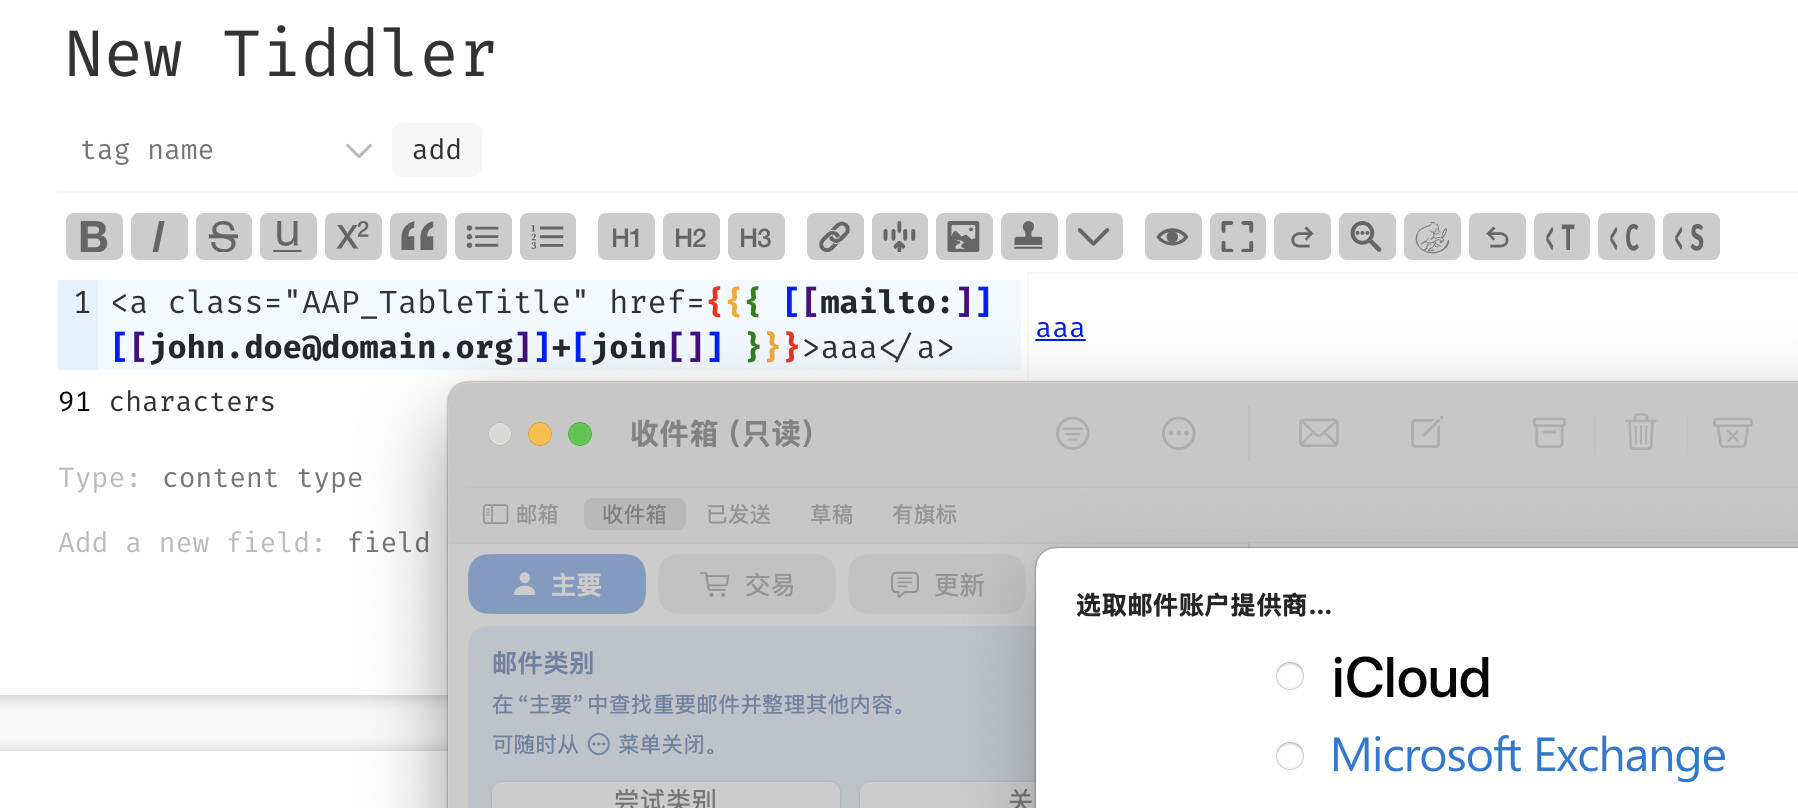Open the 交易 mail category tab
1798x808 pixels.
coord(747,584)
